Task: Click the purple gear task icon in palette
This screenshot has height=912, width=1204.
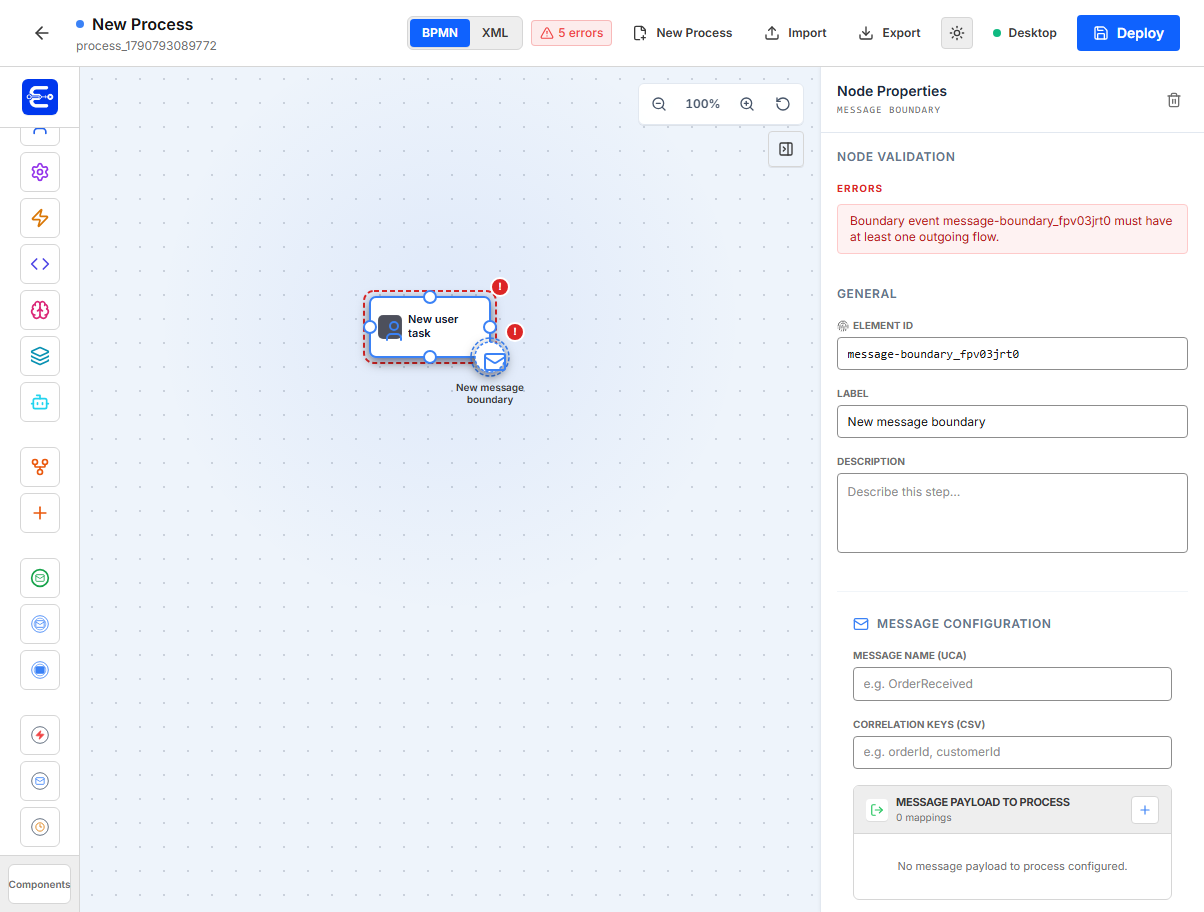Action: pyautogui.click(x=40, y=172)
